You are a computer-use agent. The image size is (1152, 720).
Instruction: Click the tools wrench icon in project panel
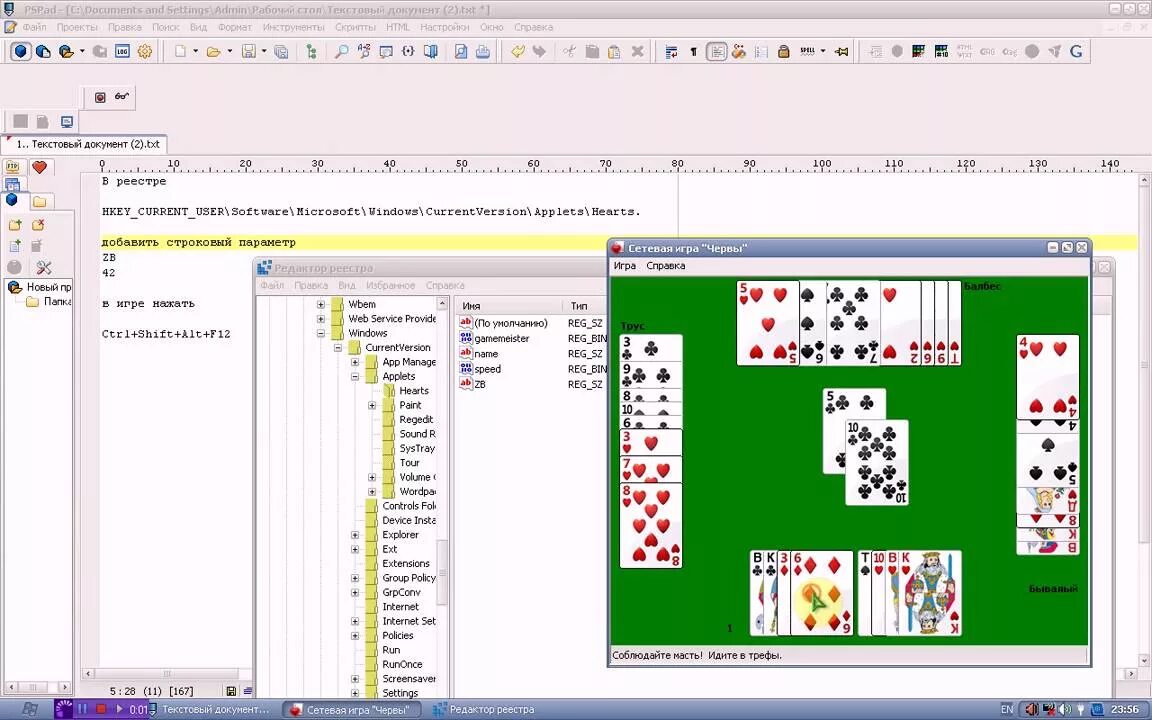pyautogui.click(x=43, y=267)
